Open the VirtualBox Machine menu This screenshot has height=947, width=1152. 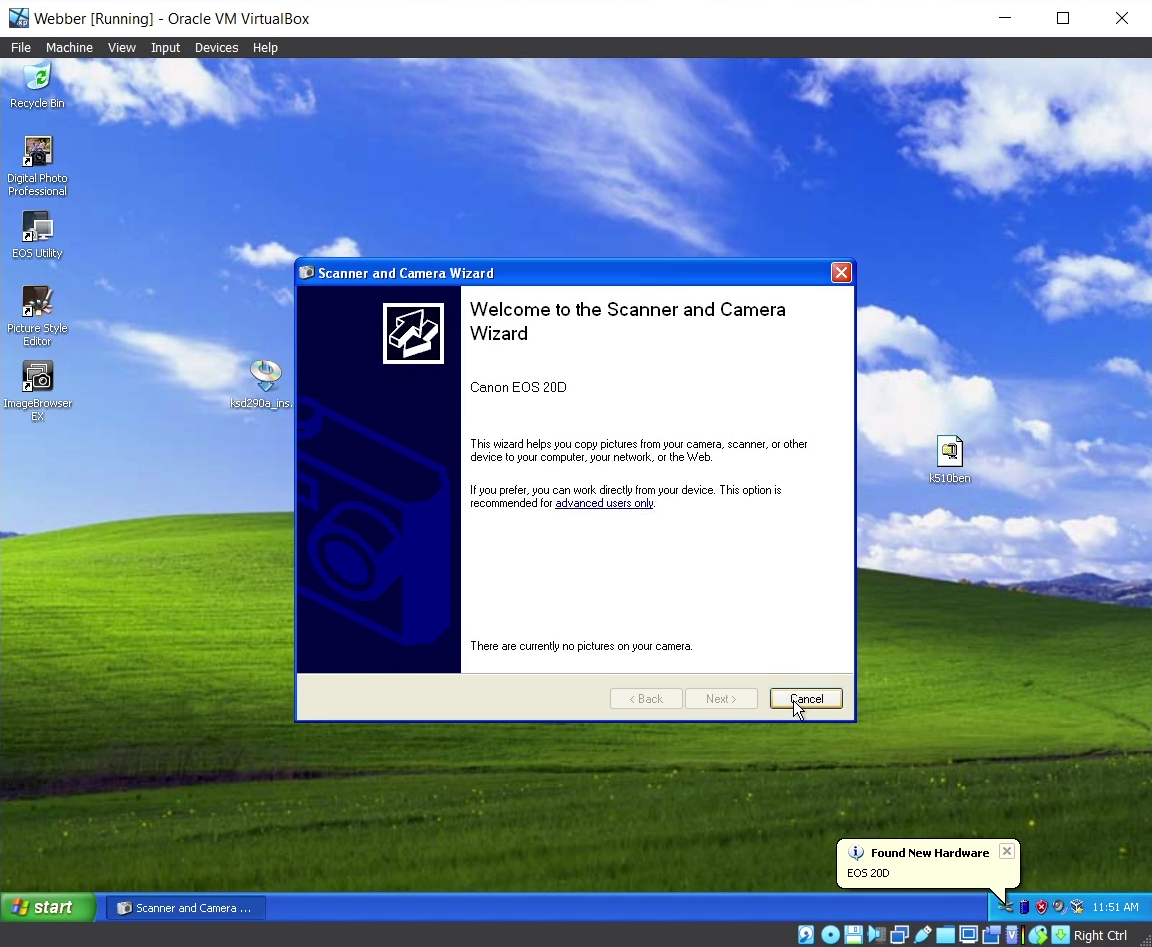pos(69,47)
